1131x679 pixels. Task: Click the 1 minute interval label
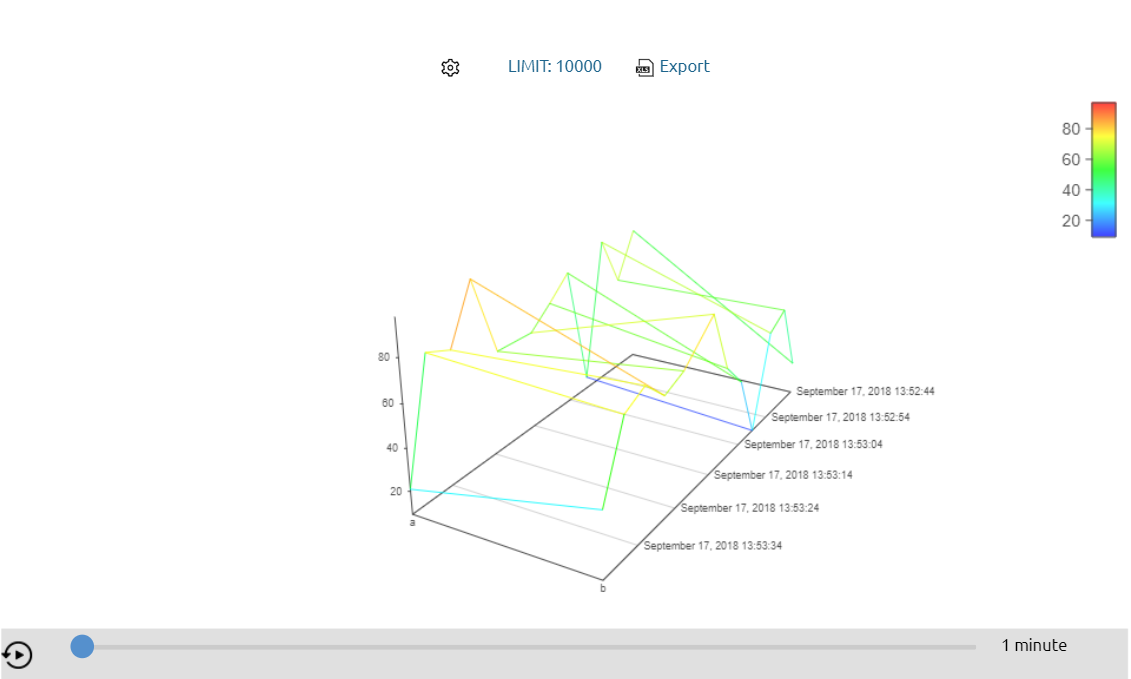(1034, 646)
